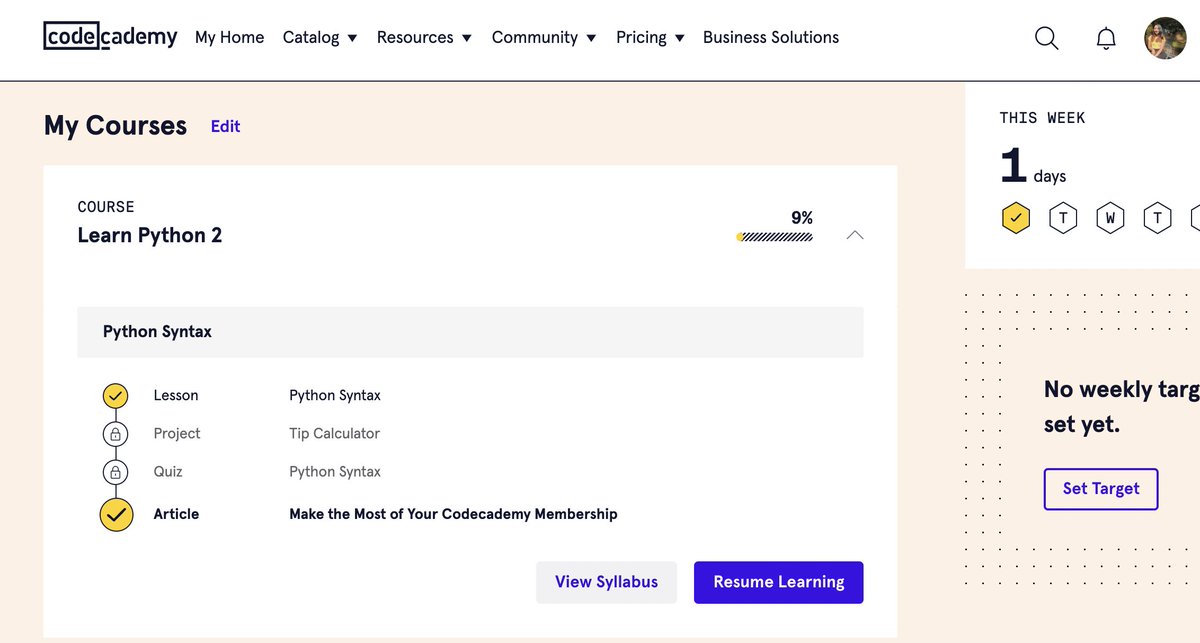Expand the Catalog dropdown menu
The image size is (1200, 643).
(x=320, y=37)
